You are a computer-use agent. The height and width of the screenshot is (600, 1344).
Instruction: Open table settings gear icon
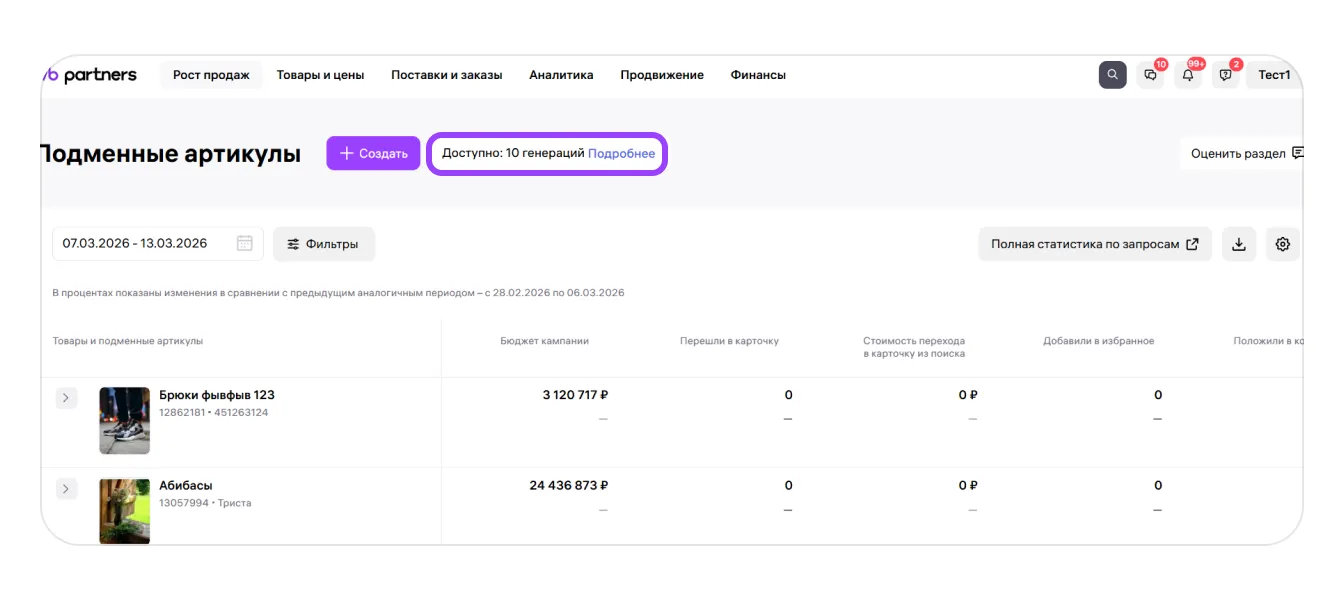[x=1282, y=244]
